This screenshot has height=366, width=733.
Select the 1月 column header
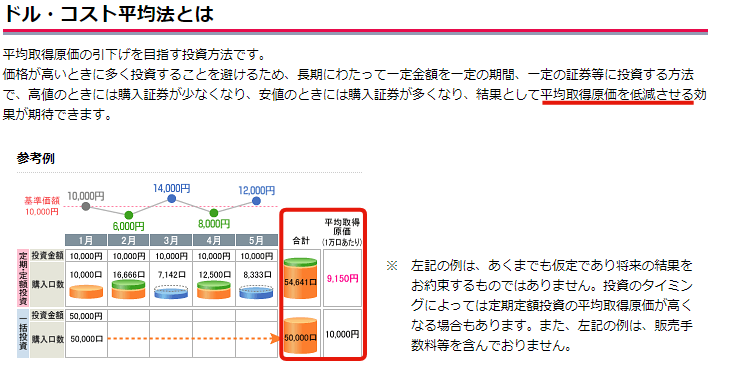tap(86, 240)
